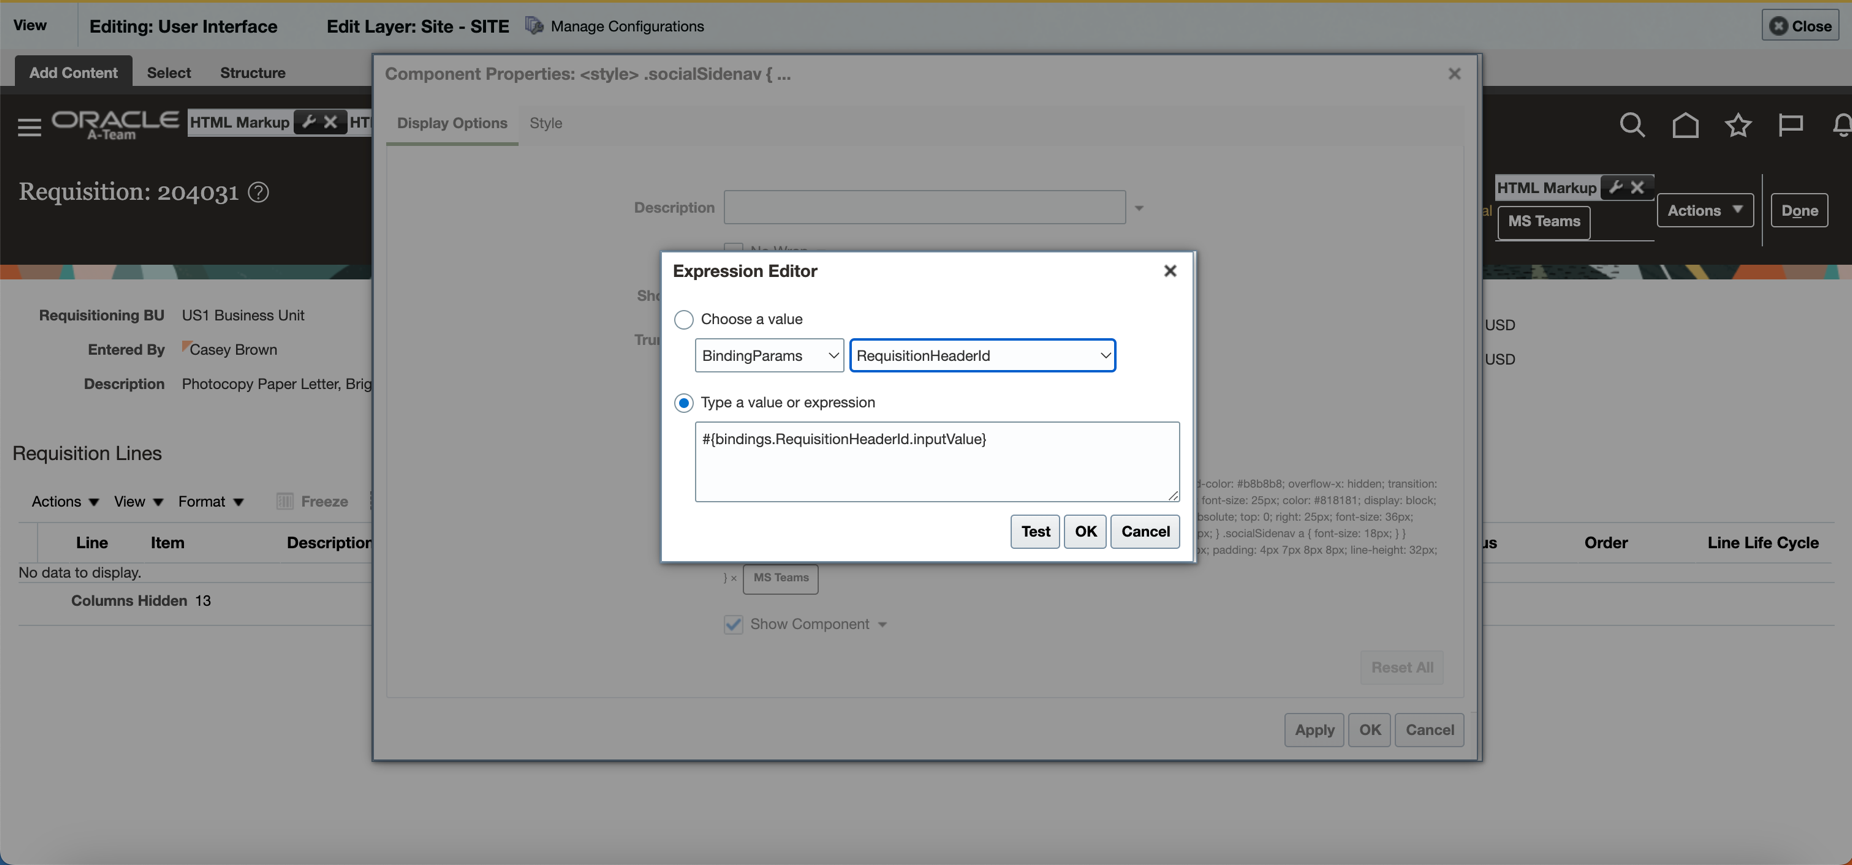
Task: Open the hamburger navigator menu
Action: (x=29, y=127)
